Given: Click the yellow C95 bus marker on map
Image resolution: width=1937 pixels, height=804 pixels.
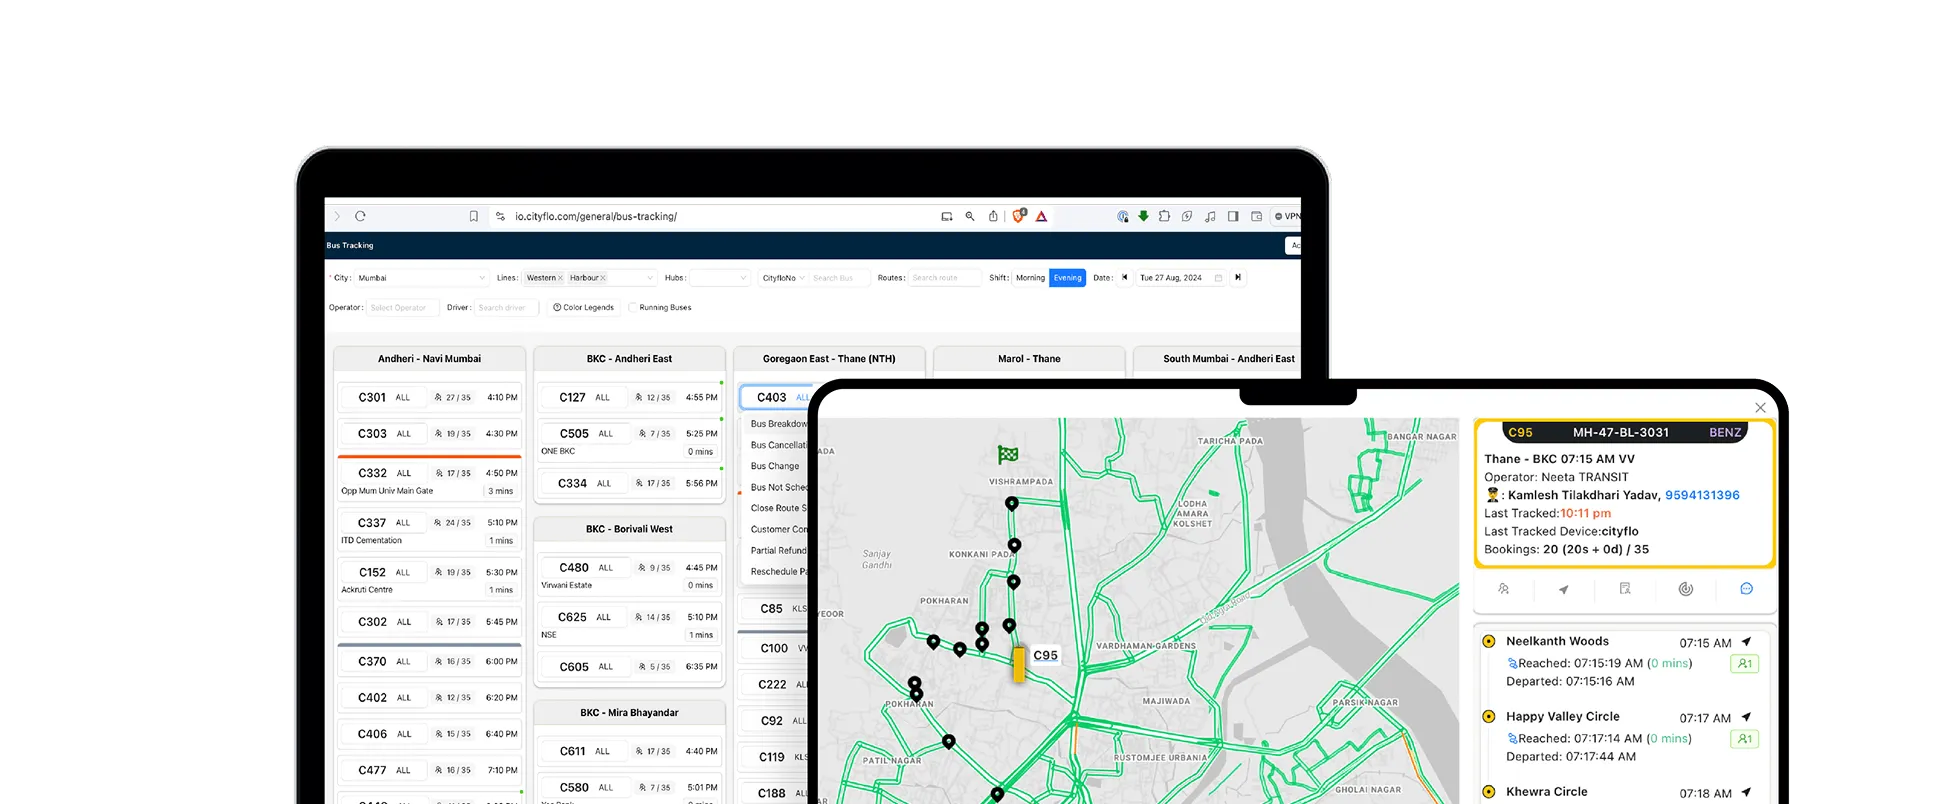Looking at the screenshot, I should click(1019, 664).
